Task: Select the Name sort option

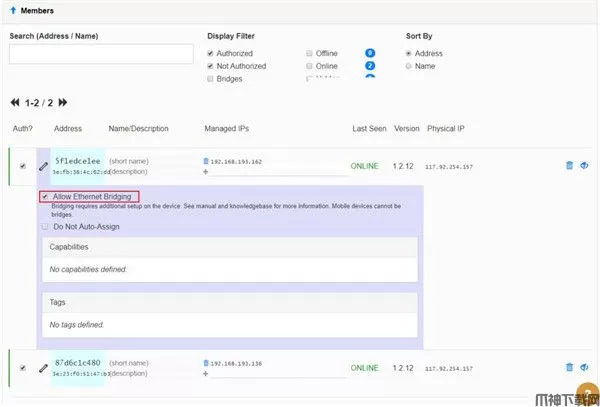Action: pos(409,66)
